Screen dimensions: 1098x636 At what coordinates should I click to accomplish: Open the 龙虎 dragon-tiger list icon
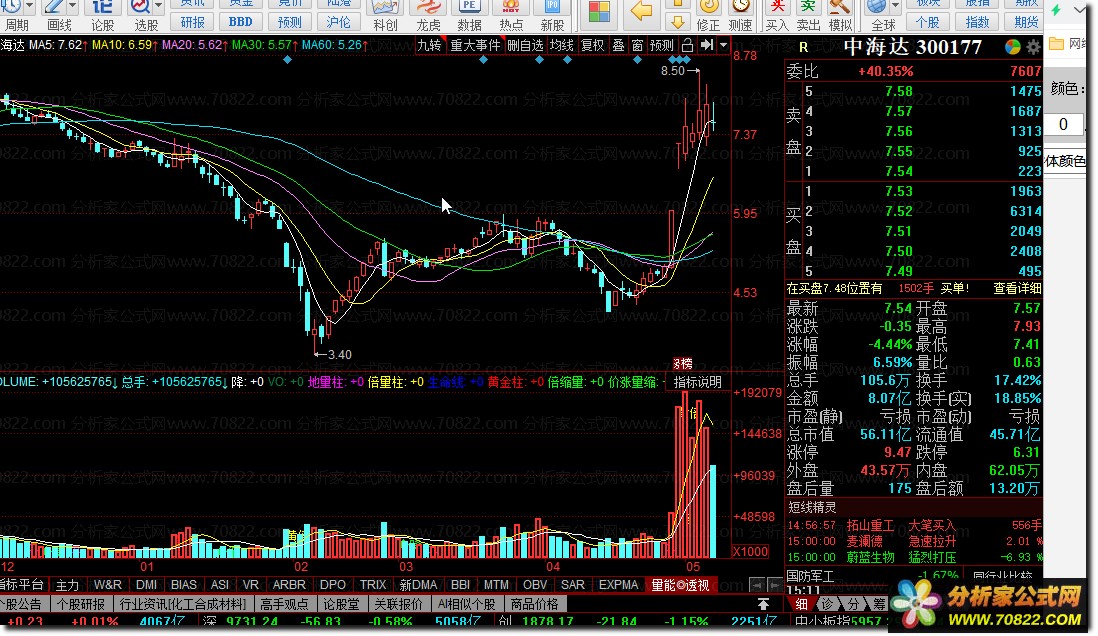[x=428, y=15]
